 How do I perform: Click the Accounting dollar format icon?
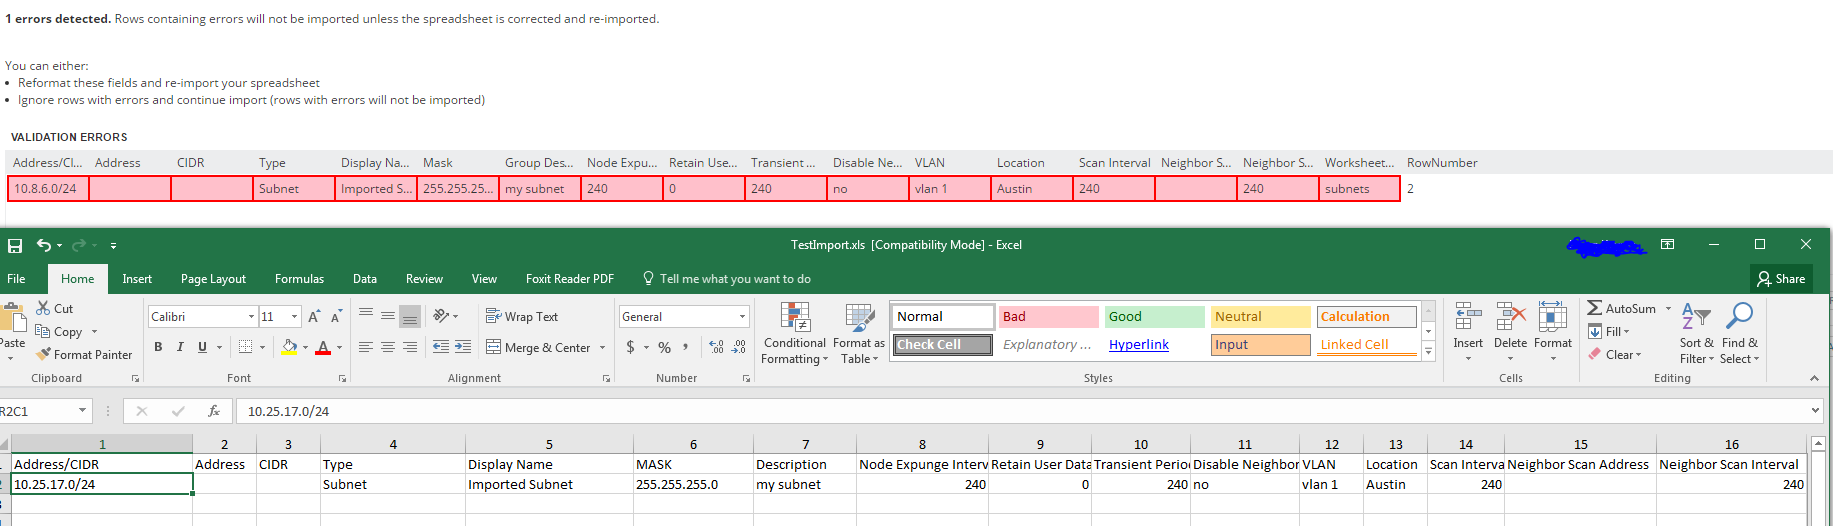[630, 347]
